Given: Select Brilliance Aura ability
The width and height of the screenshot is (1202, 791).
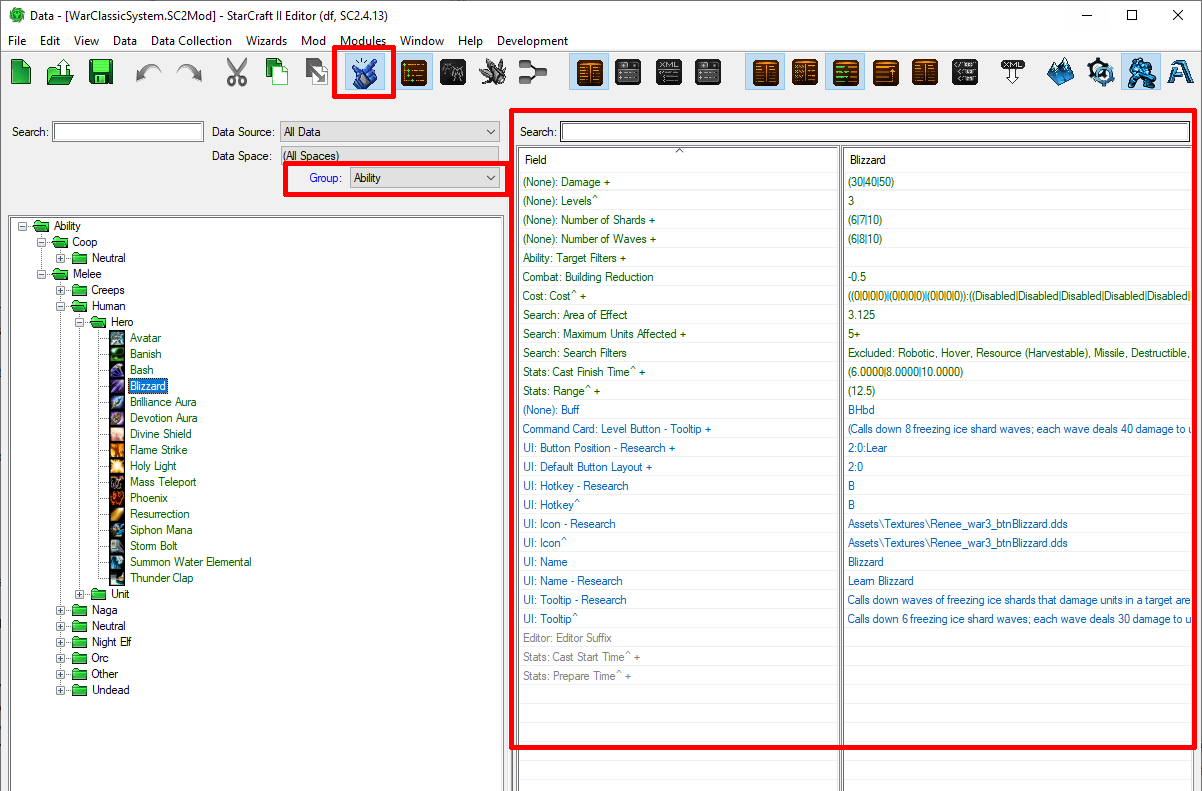Looking at the screenshot, I should (163, 402).
